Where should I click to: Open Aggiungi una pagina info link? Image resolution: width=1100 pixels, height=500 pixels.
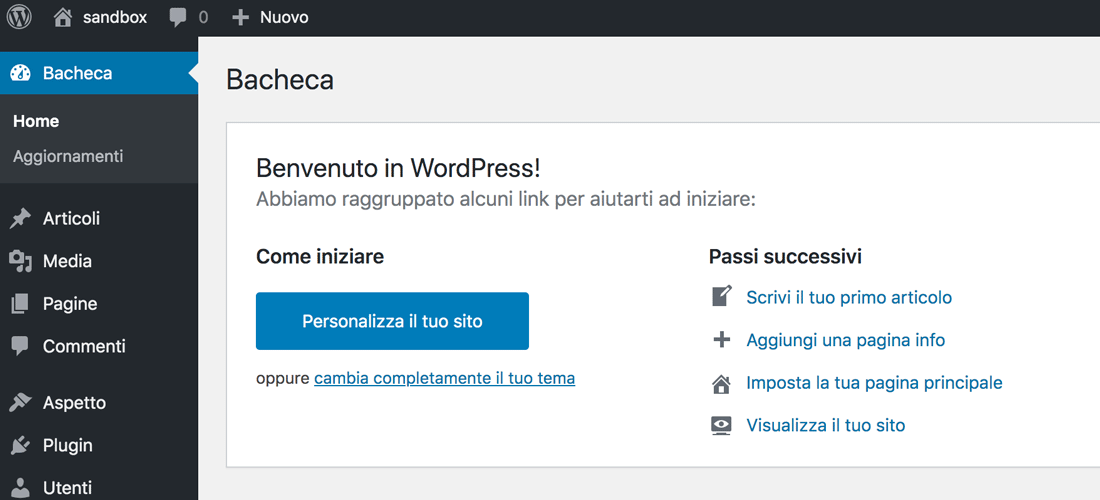click(845, 341)
